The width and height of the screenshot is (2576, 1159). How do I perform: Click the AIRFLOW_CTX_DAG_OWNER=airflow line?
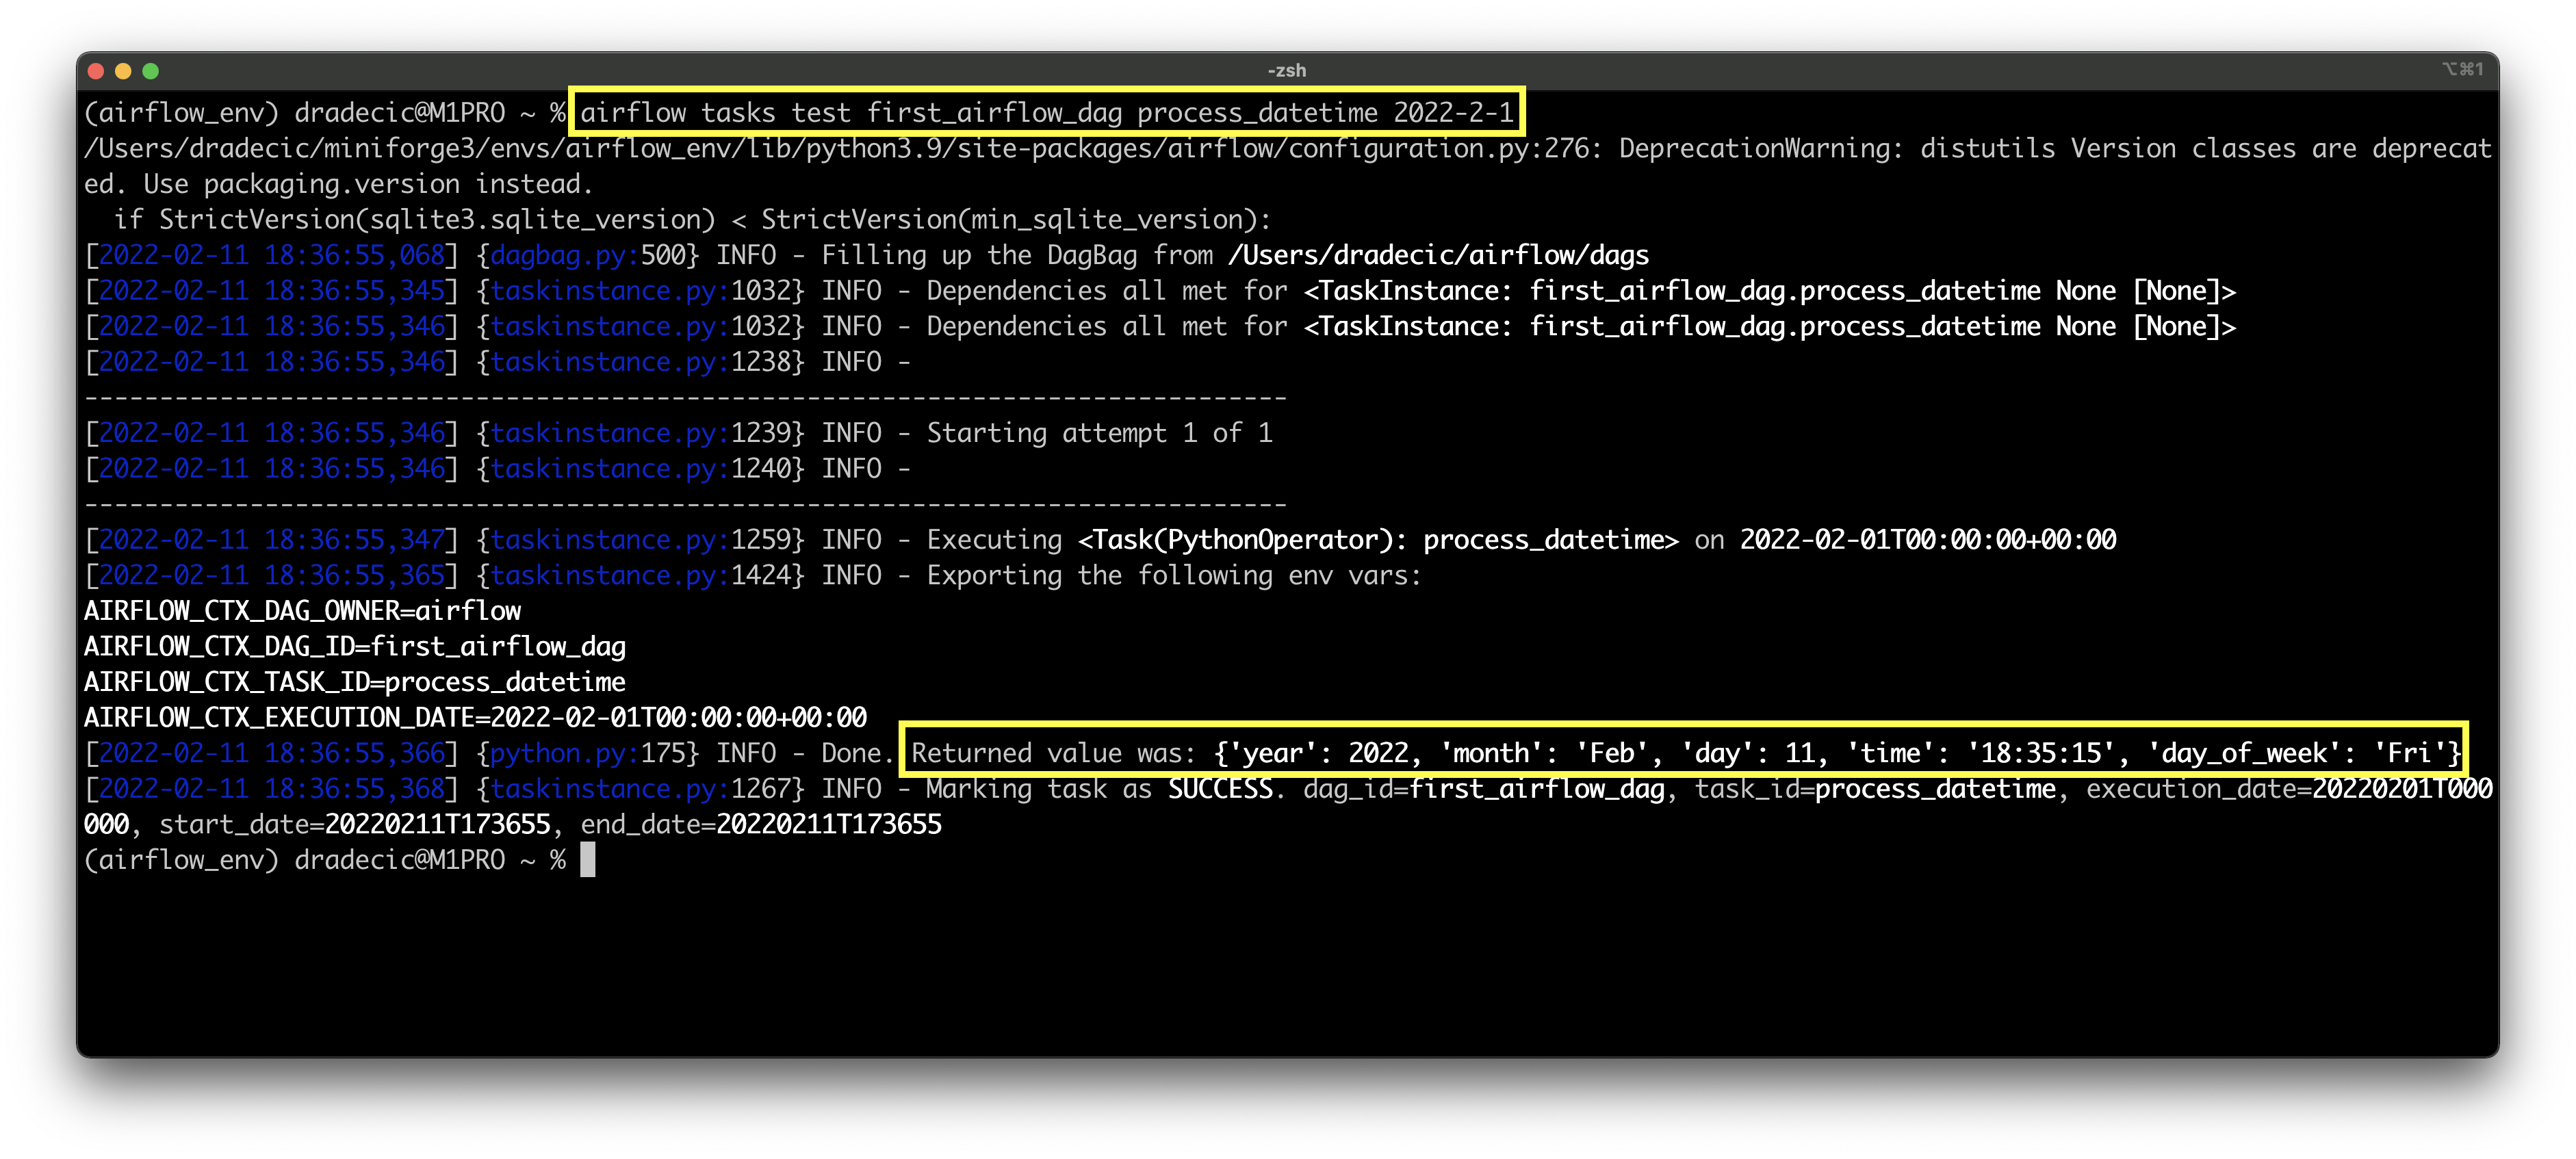pyautogui.click(x=302, y=610)
